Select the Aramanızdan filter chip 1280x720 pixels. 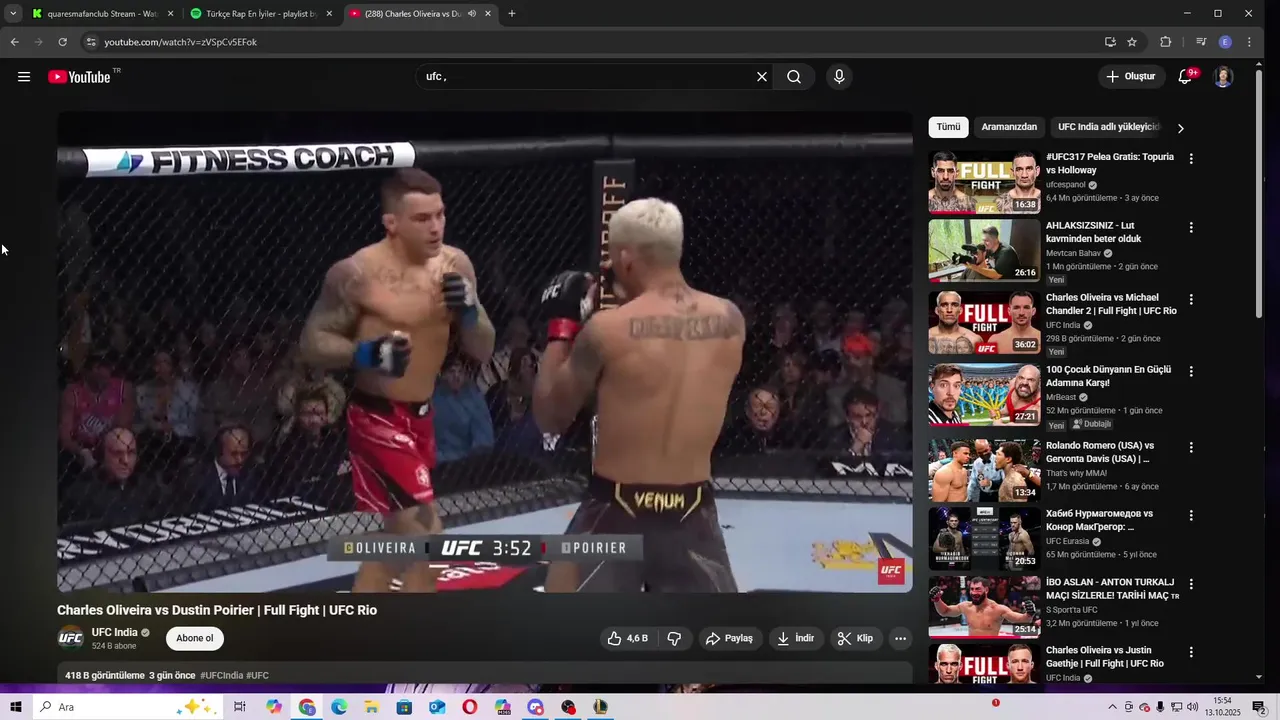[1009, 127]
